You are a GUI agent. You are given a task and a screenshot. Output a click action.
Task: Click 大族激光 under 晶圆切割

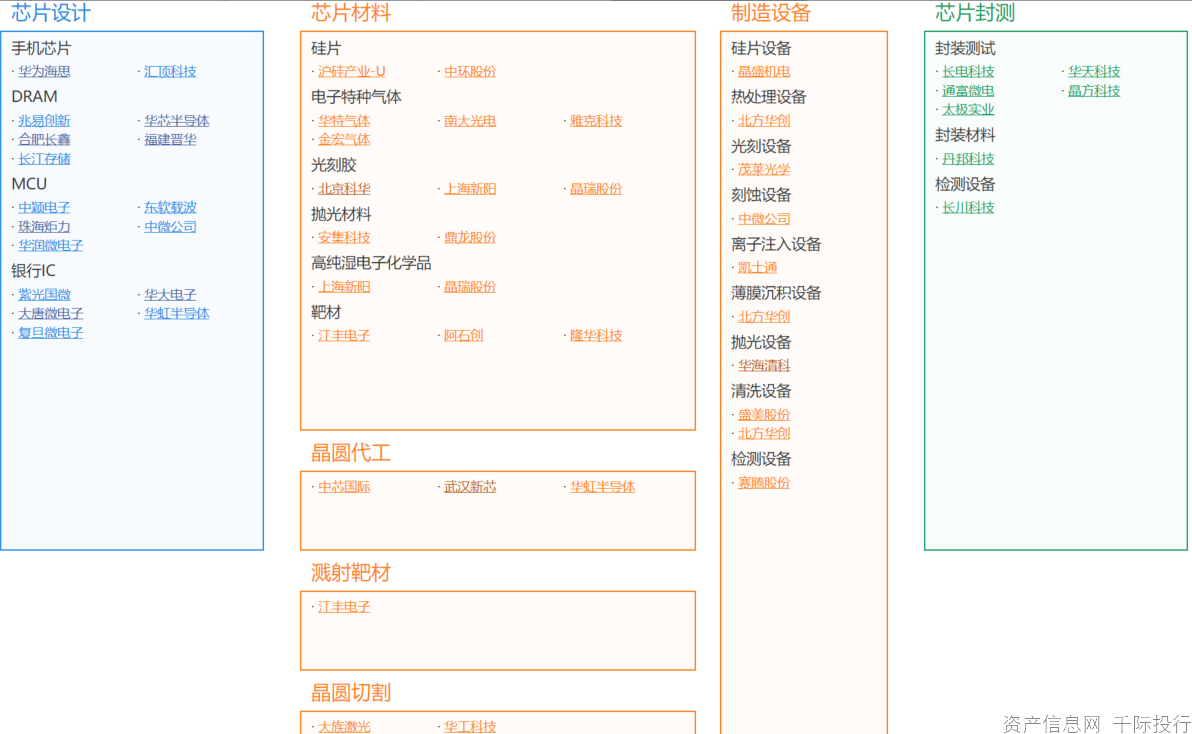click(x=344, y=727)
